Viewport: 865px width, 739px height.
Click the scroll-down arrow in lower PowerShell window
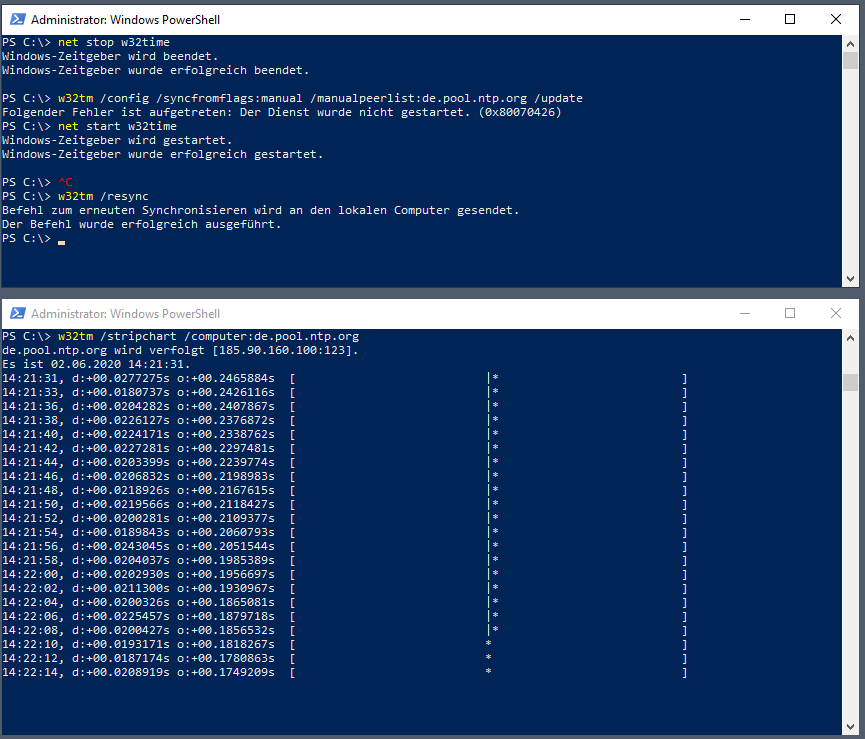(x=850, y=727)
